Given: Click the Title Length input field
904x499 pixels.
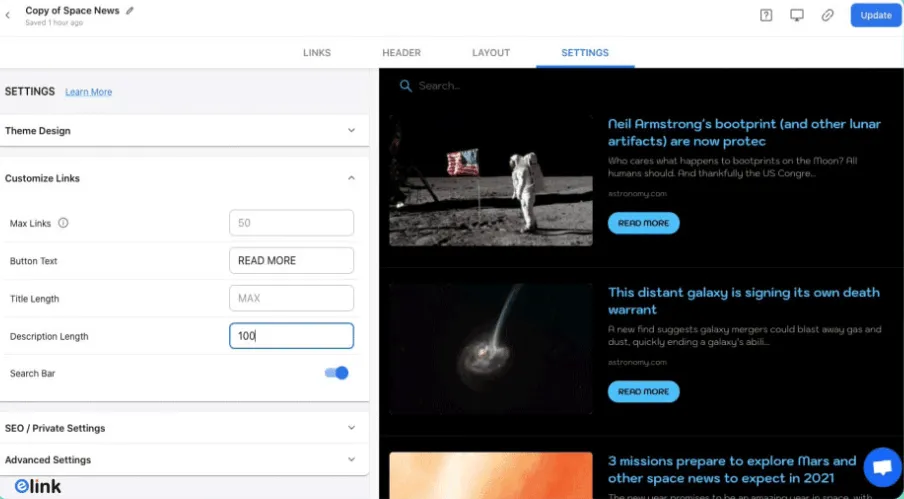Looking at the screenshot, I should tap(291, 298).
